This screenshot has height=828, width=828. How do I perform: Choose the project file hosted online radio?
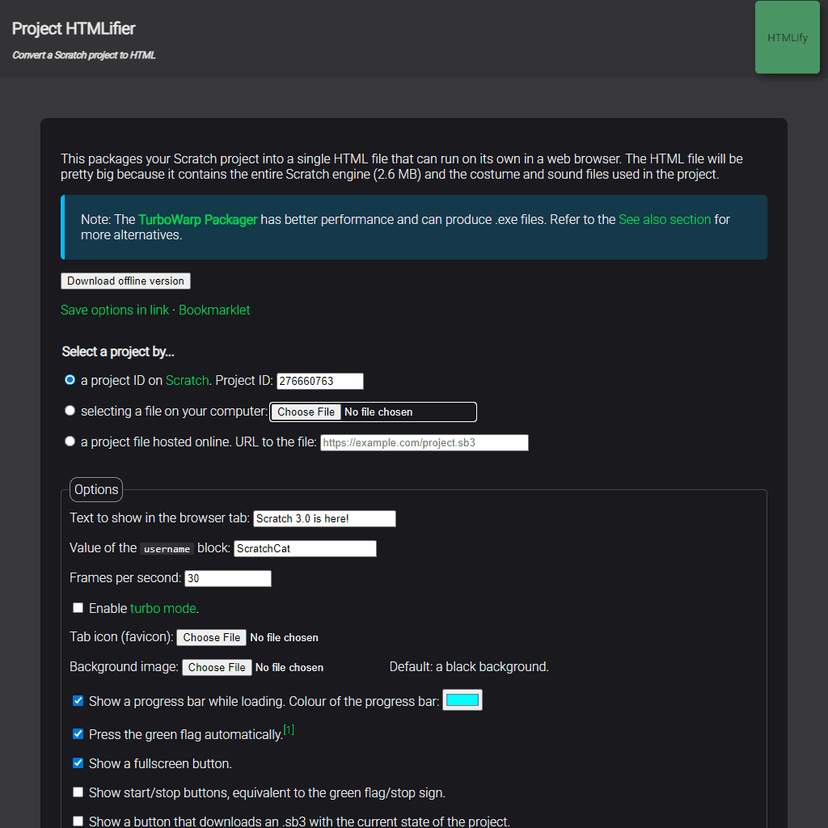[70, 441]
